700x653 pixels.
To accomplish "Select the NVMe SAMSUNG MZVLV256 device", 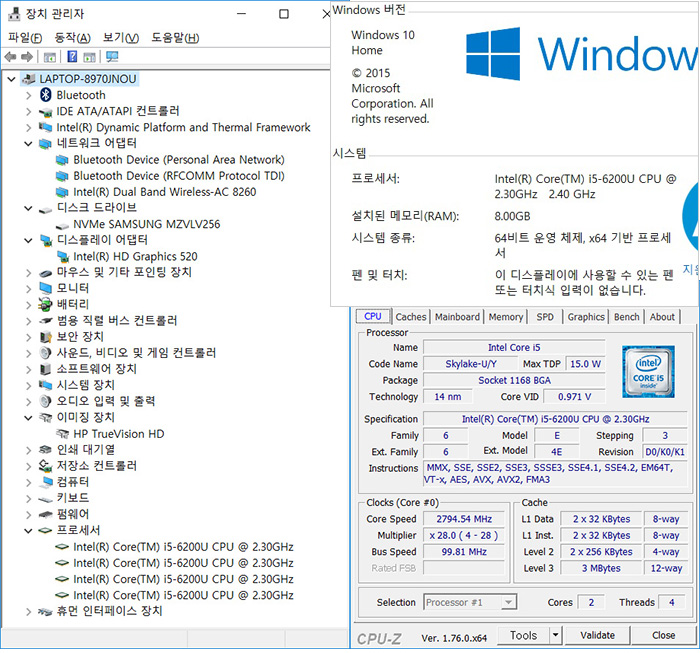I will click(146, 224).
